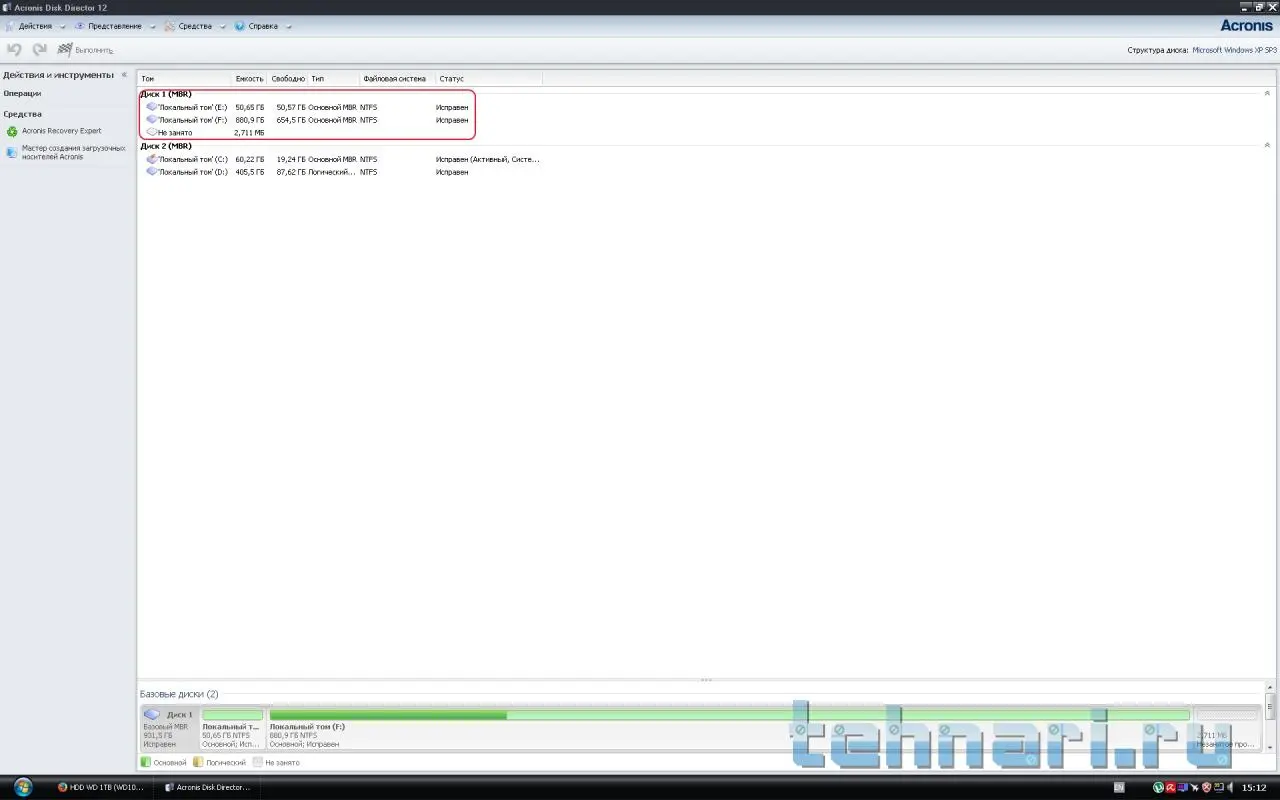Click the Windows Start button
Image resolution: width=1280 pixels, height=800 pixels.
(22, 787)
